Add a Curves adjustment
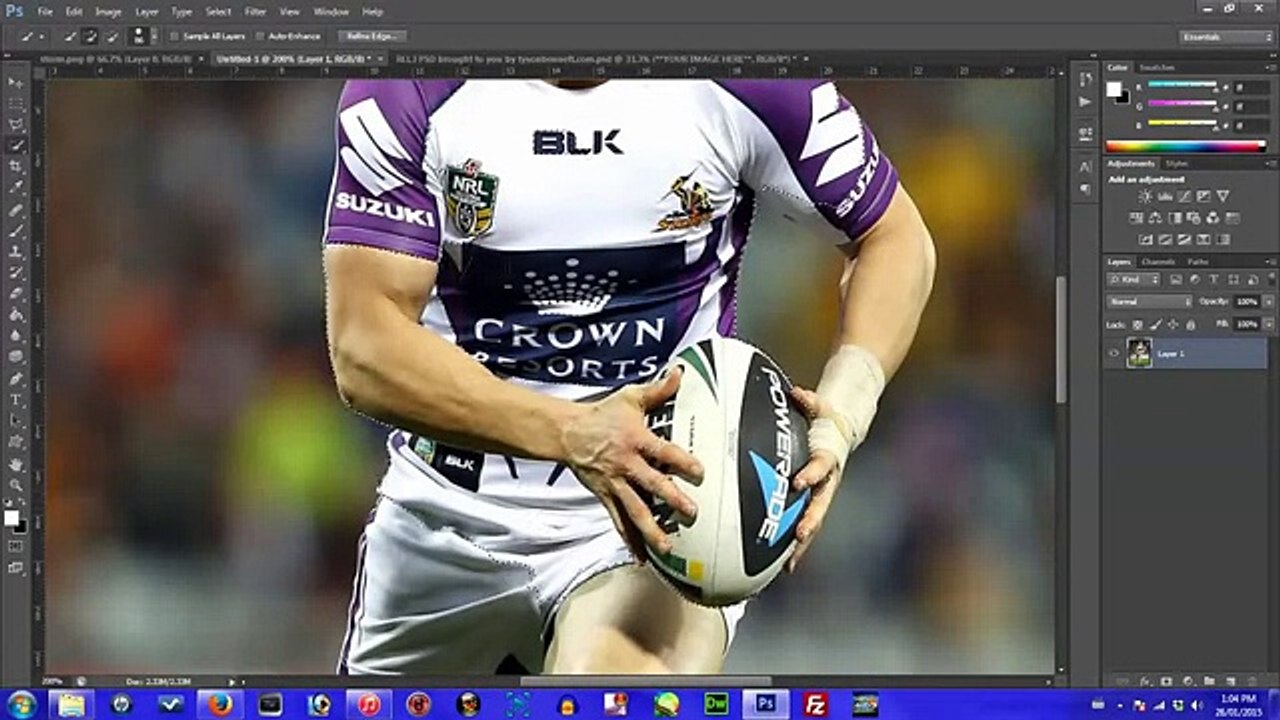 click(x=1183, y=196)
